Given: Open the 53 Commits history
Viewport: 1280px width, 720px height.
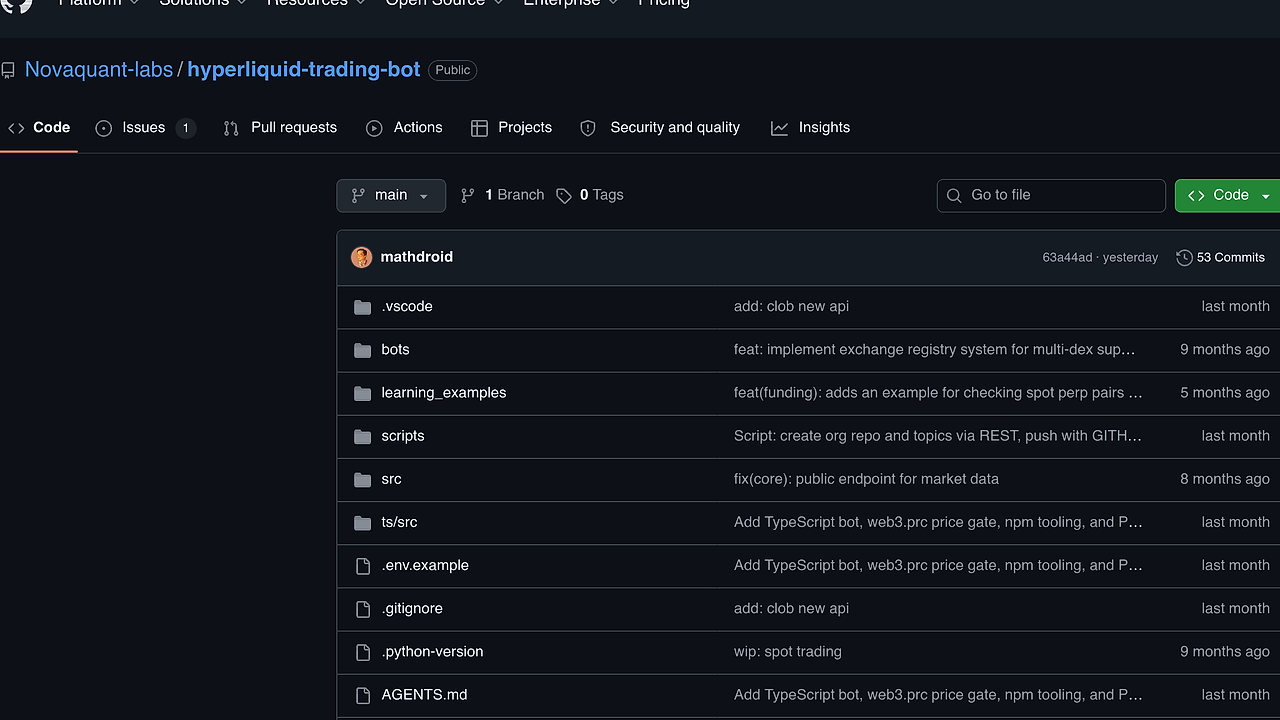Looking at the screenshot, I should tap(1221, 257).
